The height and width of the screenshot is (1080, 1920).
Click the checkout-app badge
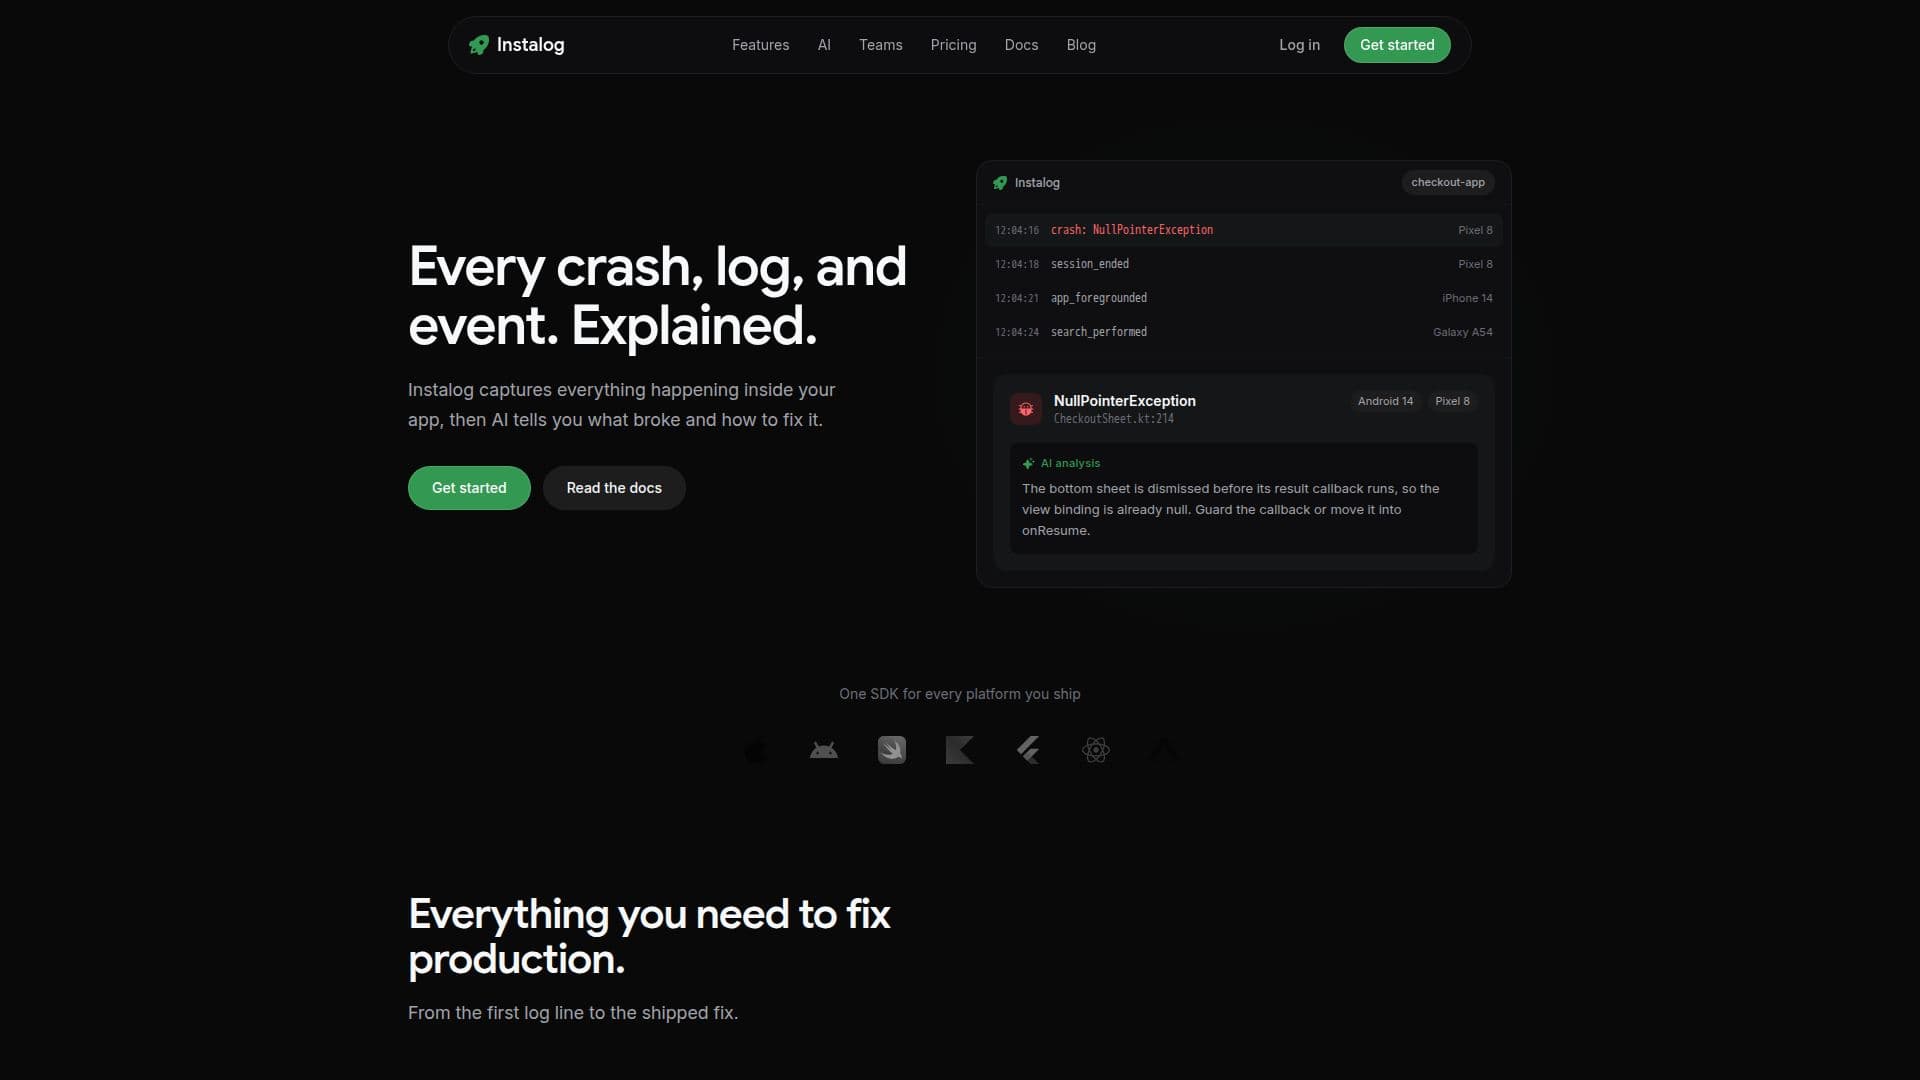tap(1448, 182)
